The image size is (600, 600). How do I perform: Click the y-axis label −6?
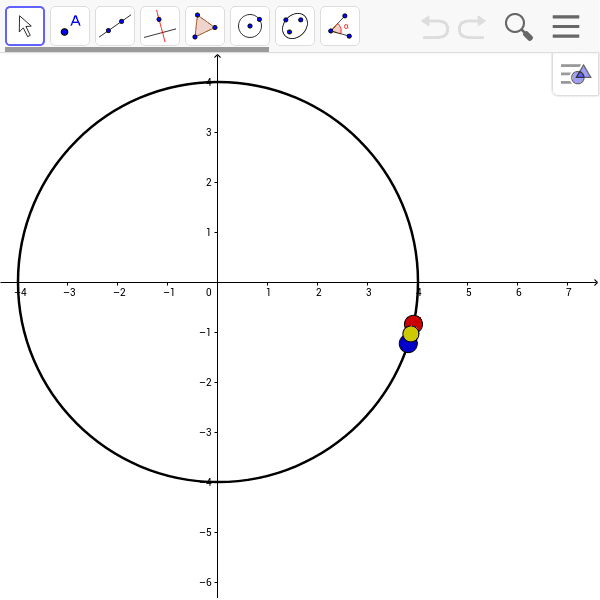[205, 582]
